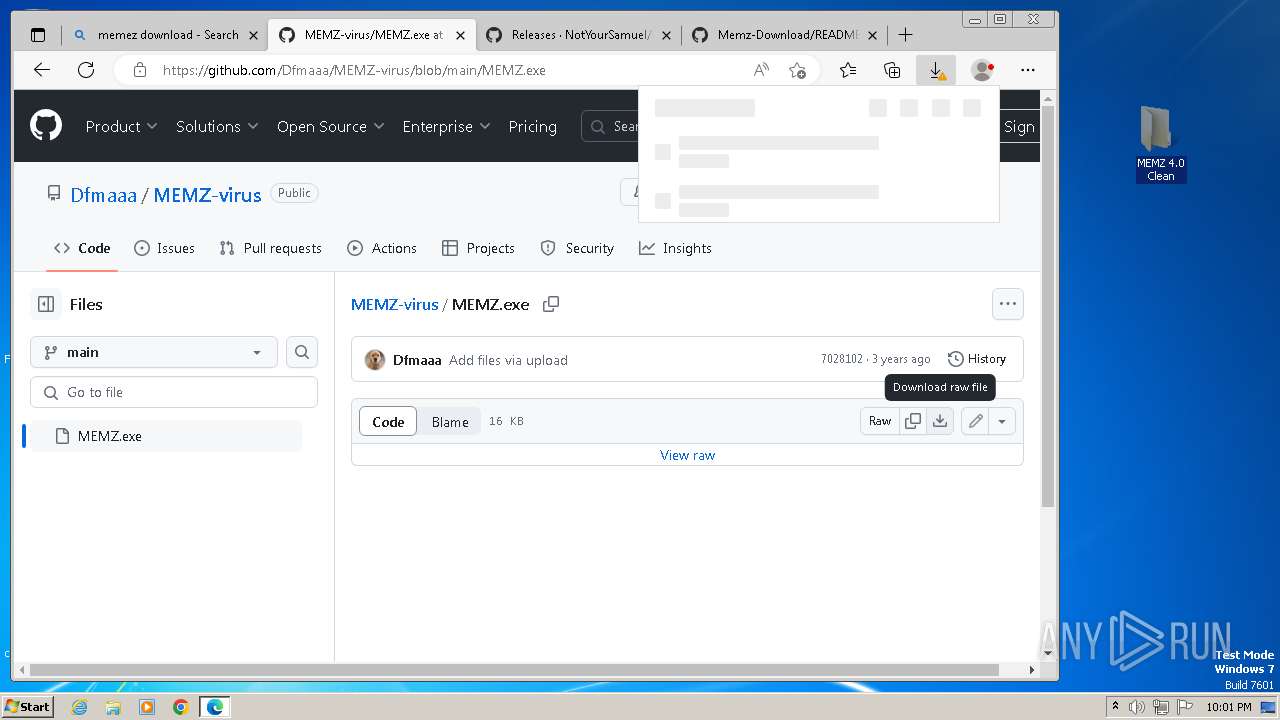Open Windows Explorer from taskbar
This screenshot has height=720, width=1280.
113,707
